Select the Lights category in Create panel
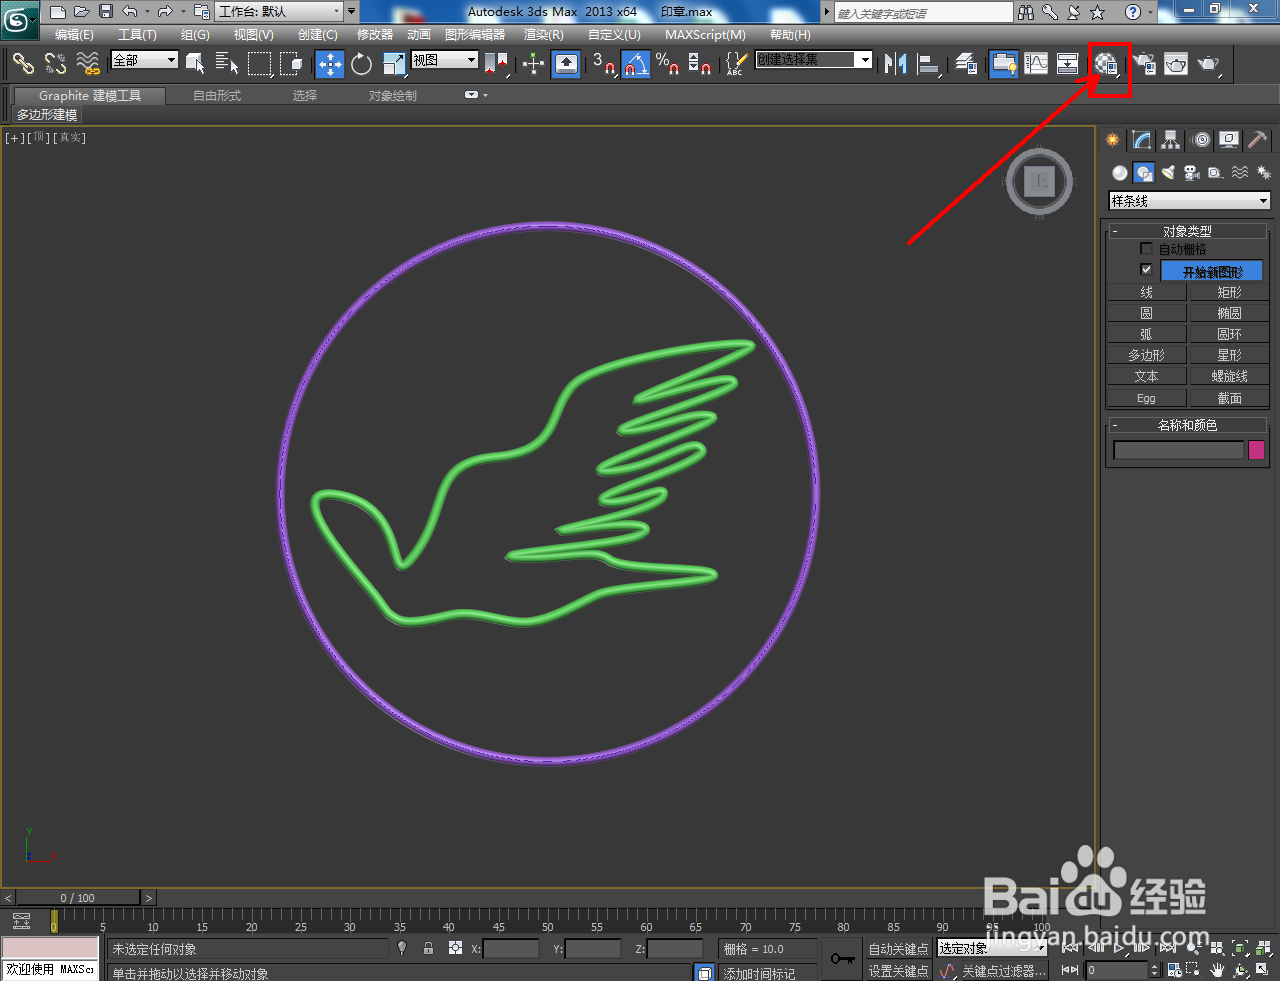The width and height of the screenshot is (1280, 981). [x=1167, y=172]
